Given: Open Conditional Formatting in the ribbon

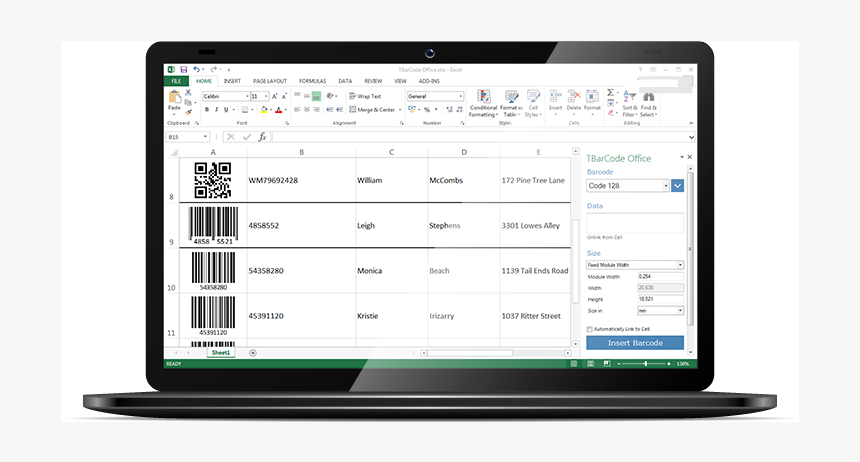Looking at the screenshot, I should tap(484, 98).
